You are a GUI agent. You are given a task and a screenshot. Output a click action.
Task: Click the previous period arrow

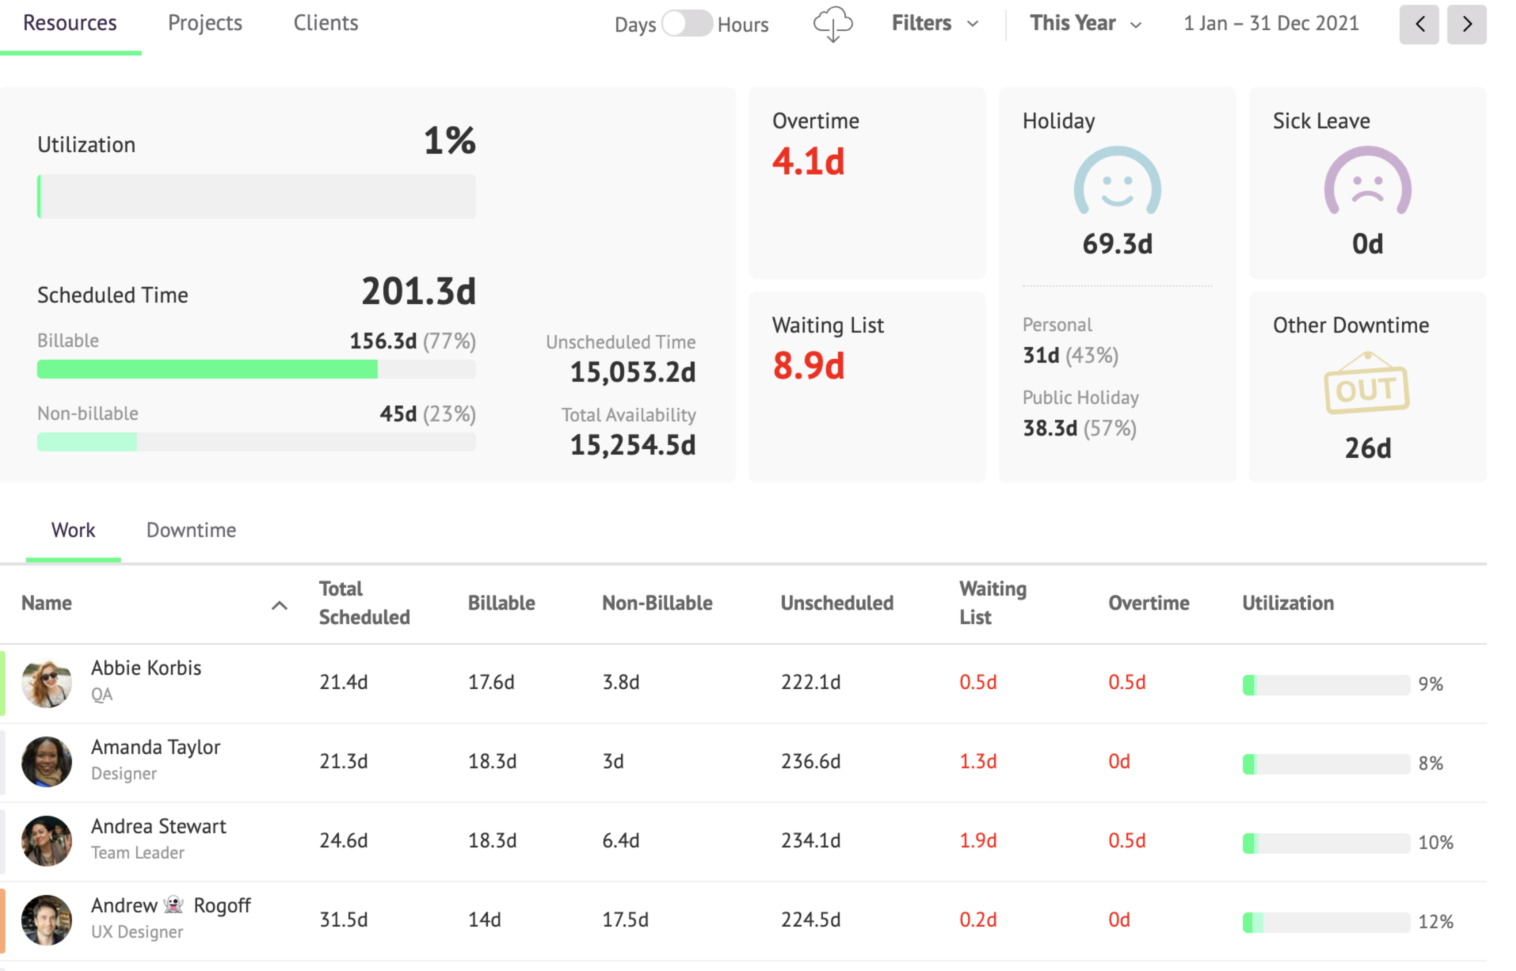1419,24
